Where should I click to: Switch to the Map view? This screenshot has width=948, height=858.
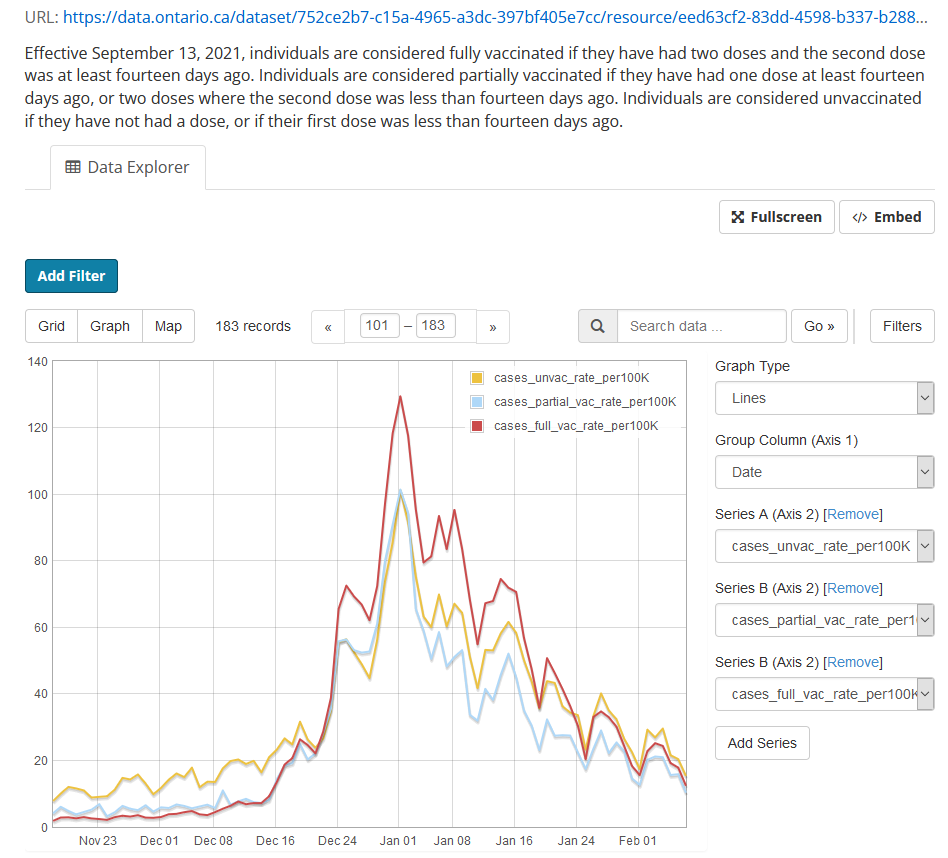click(x=168, y=326)
